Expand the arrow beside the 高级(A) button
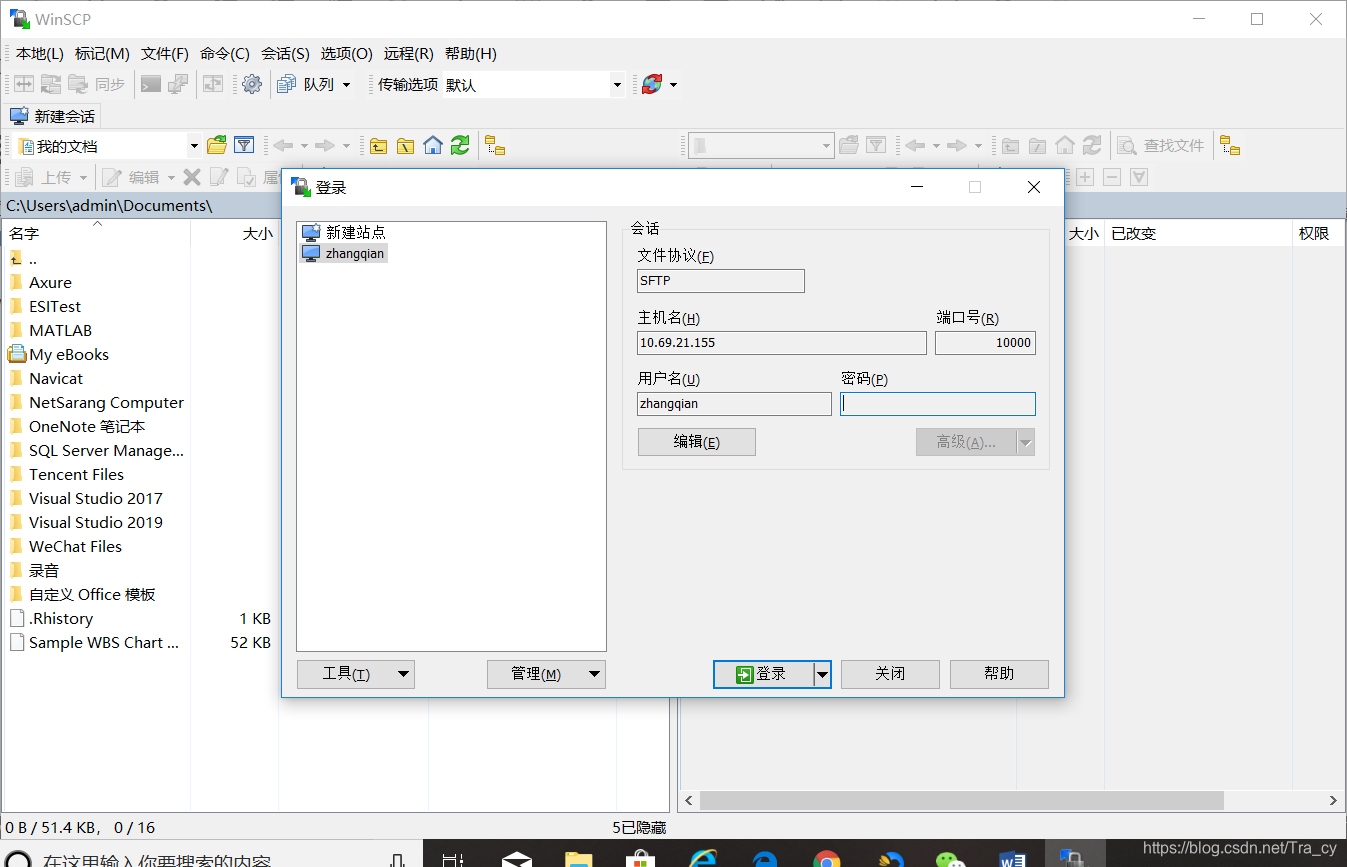This screenshot has width=1347, height=867. point(1026,442)
